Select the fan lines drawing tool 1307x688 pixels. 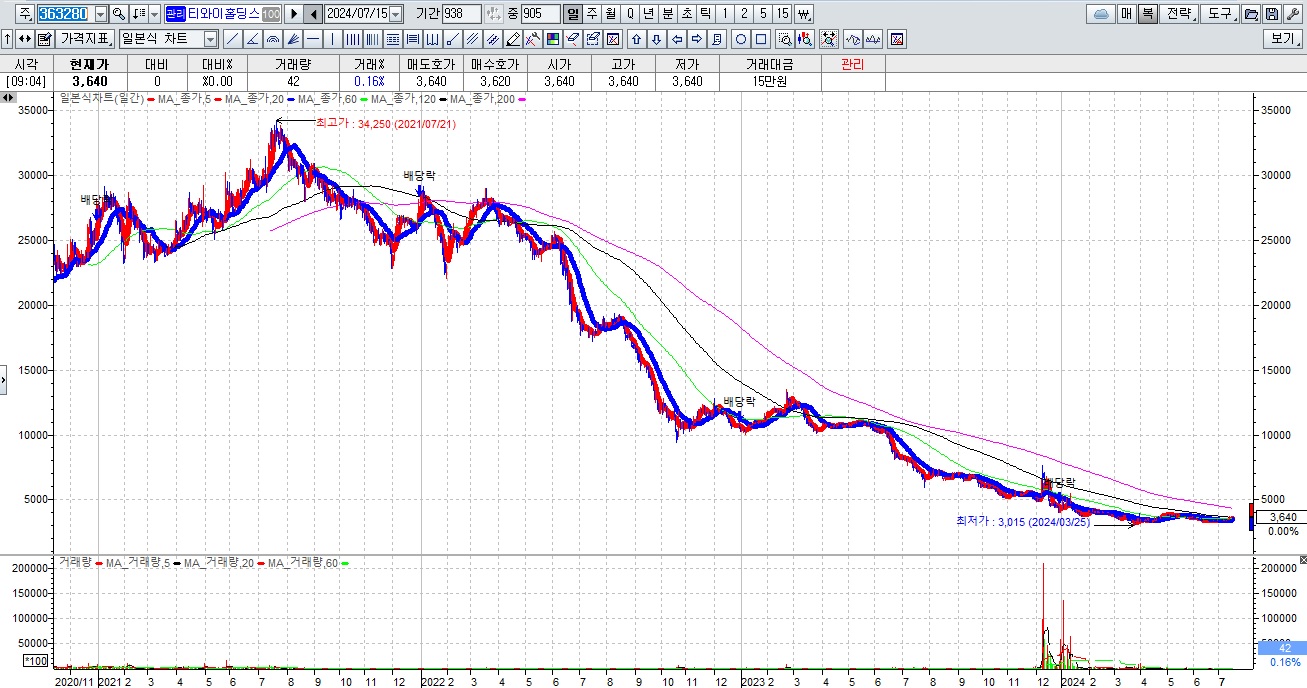[x=293, y=39]
